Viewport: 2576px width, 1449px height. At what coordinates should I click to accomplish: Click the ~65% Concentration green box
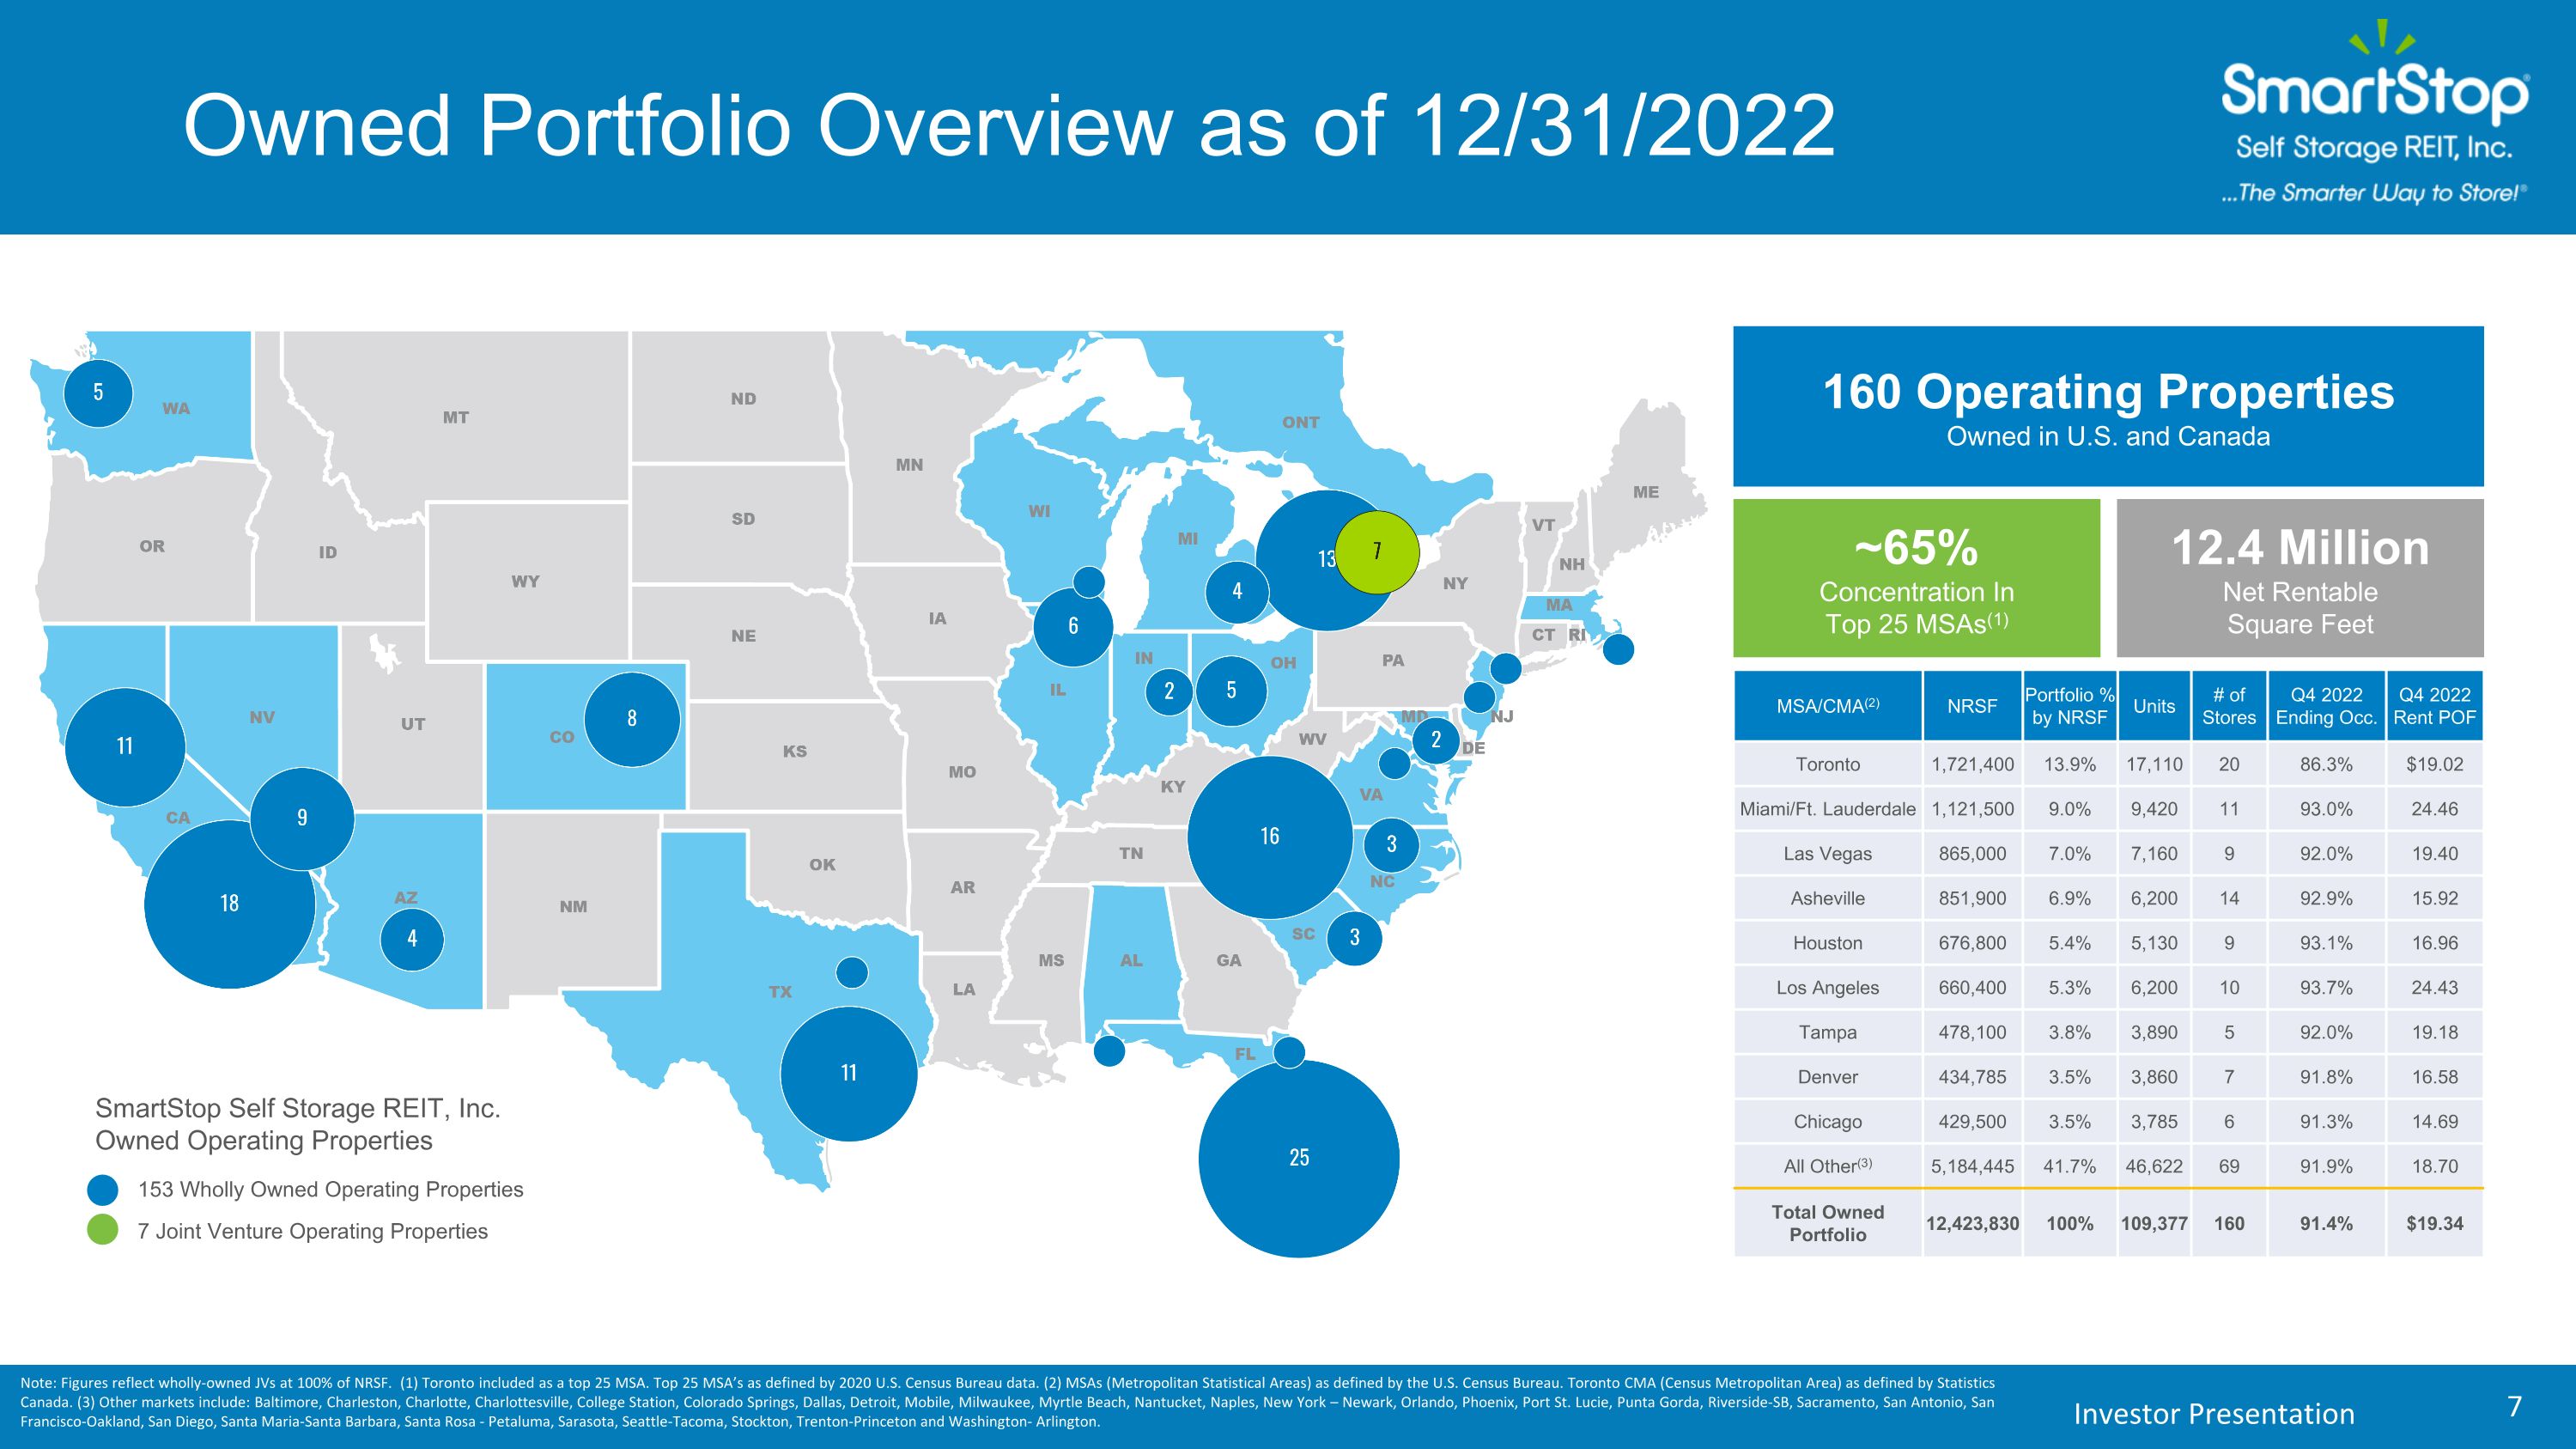1916,578
